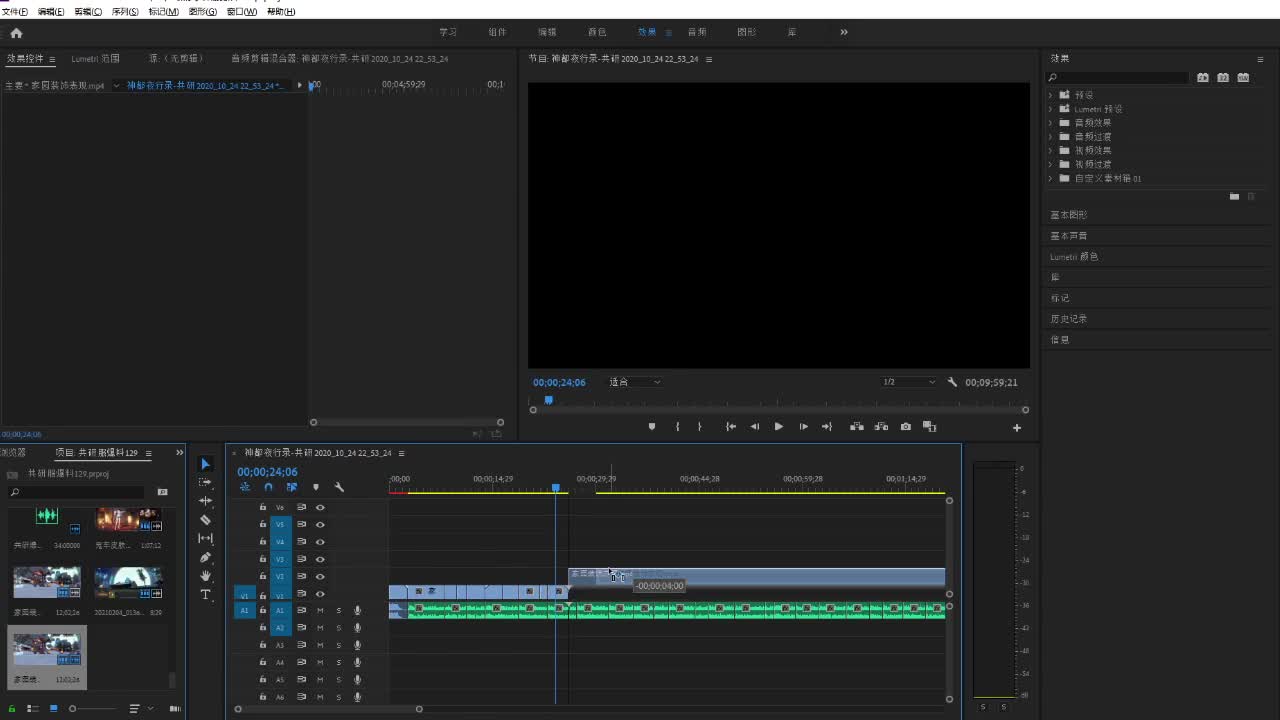
Task: Click Export Frame camera icon
Action: pos(905,427)
